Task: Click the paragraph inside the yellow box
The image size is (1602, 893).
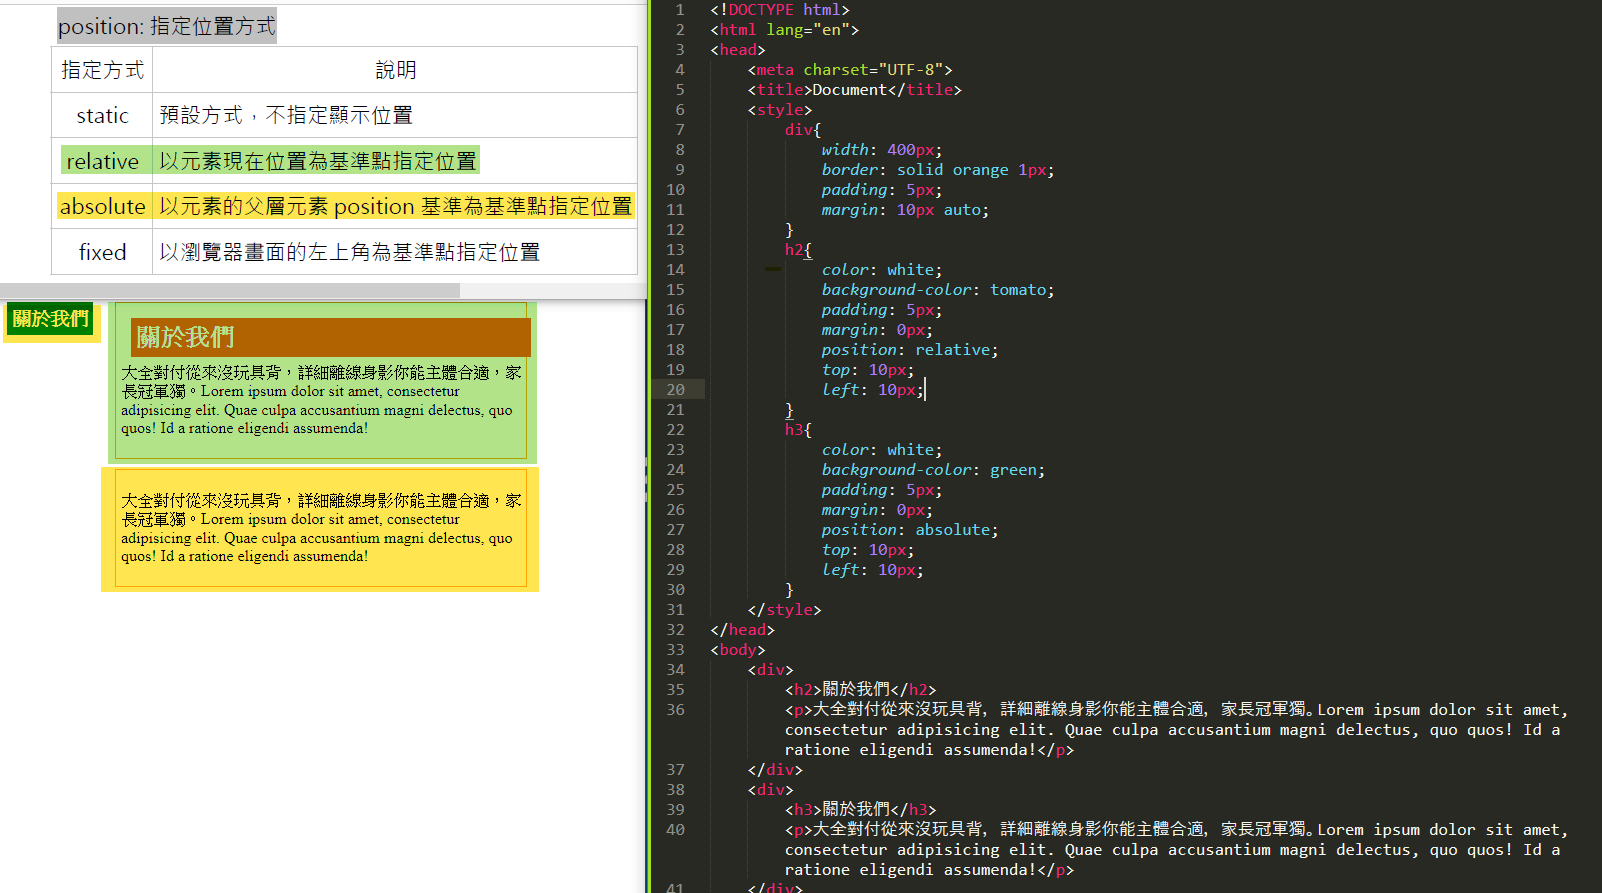Action: click(x=320, y=528)
